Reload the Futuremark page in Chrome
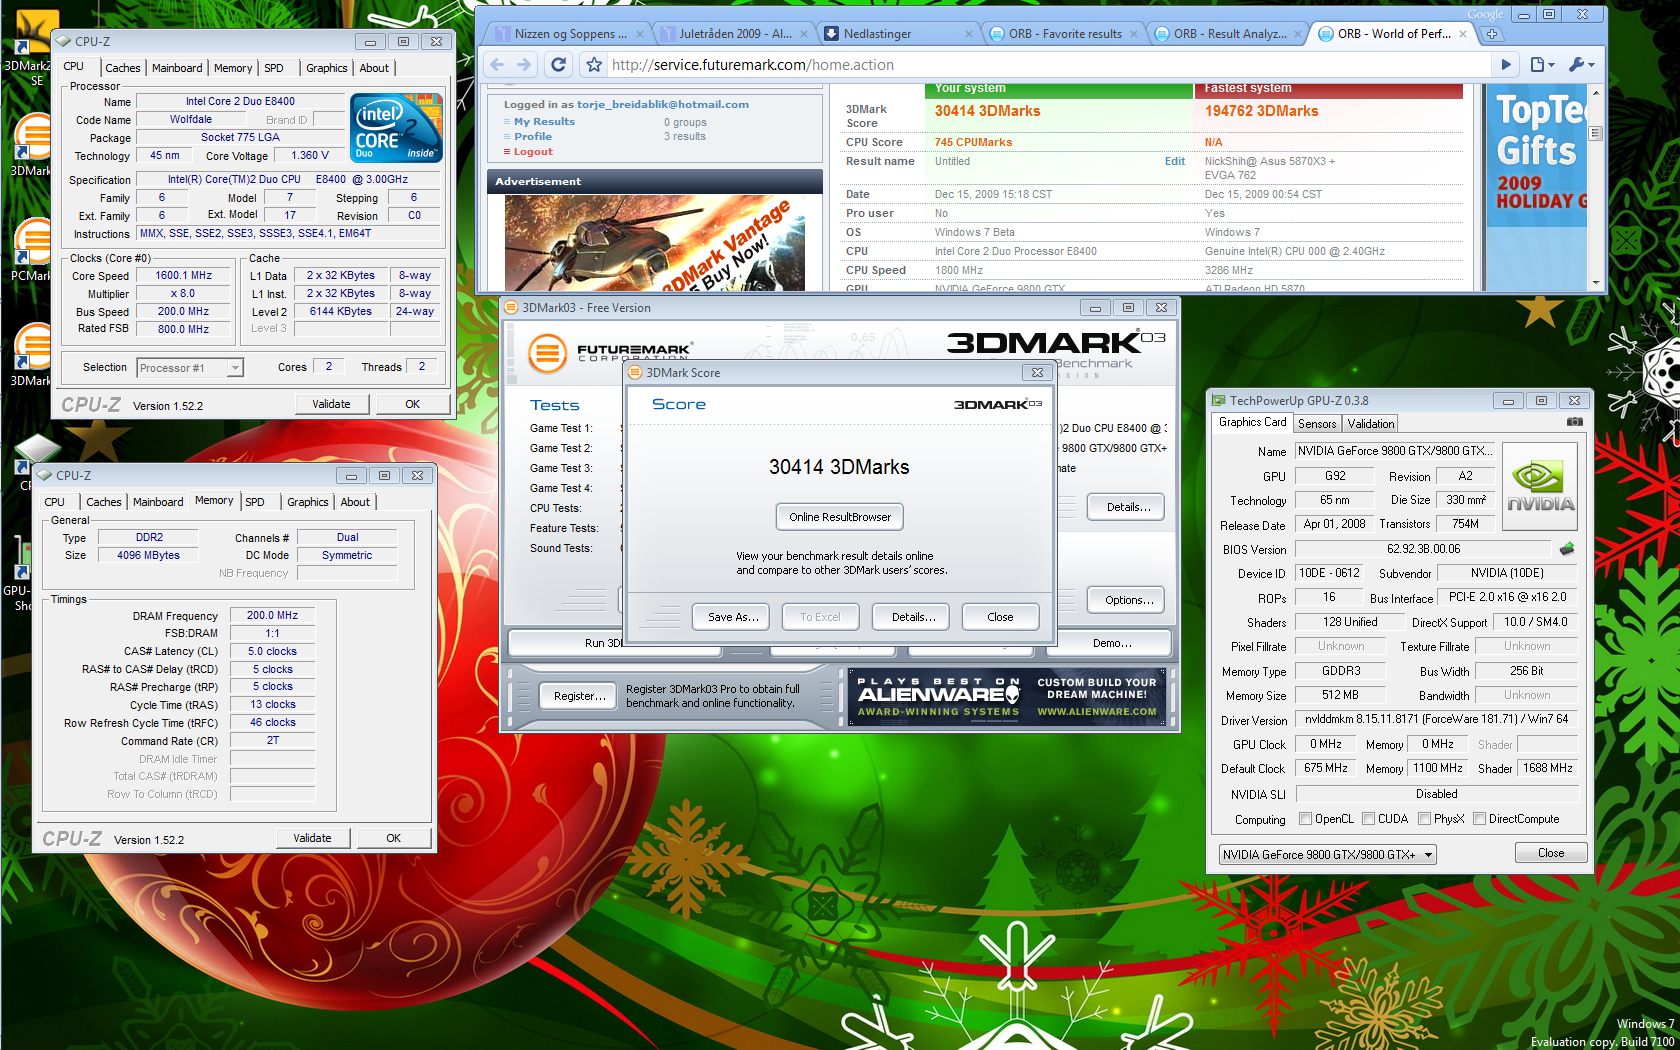 (x=559, y=65)
